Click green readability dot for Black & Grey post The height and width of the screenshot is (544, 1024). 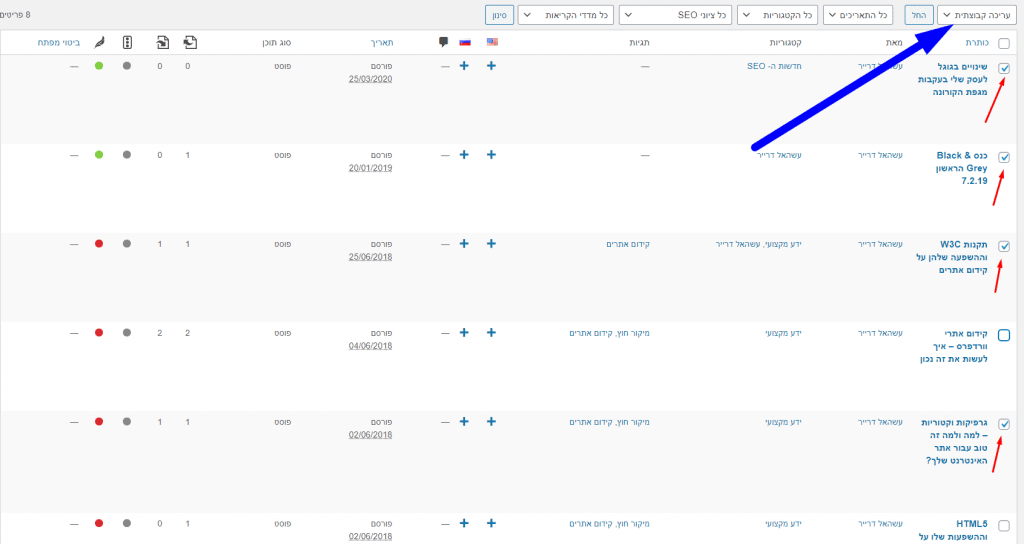coord(99,155)
